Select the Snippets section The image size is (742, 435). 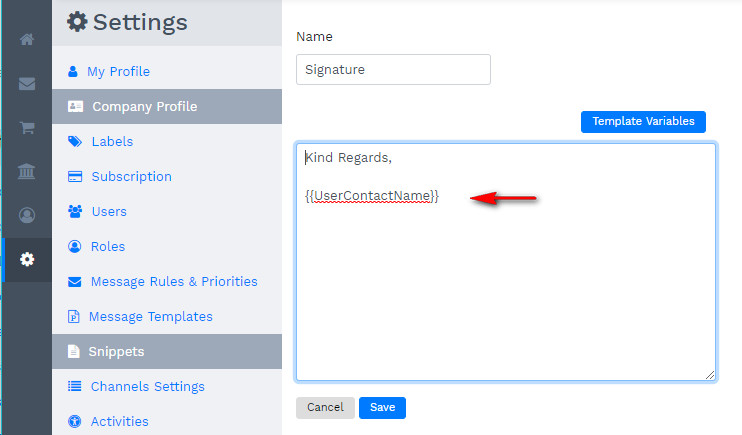[116, 352]
